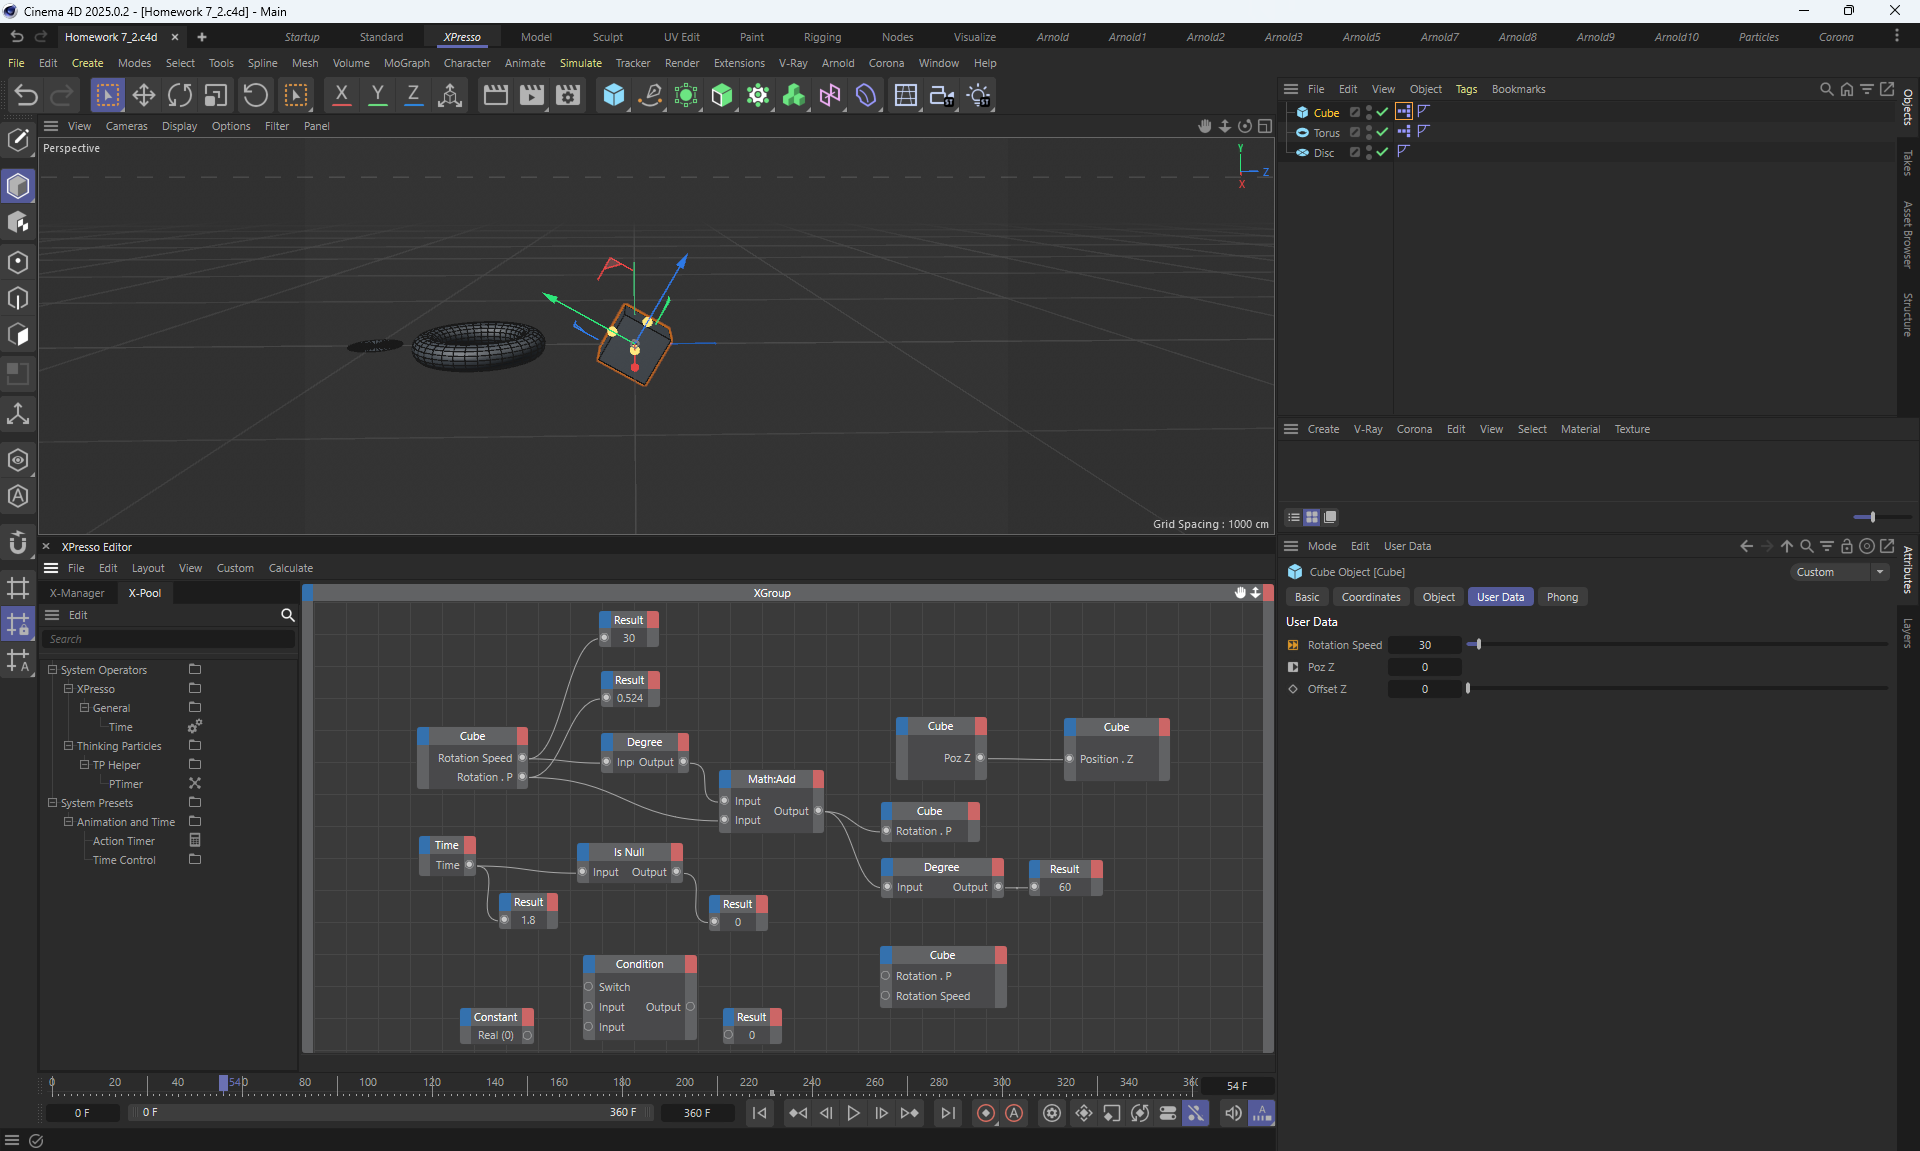Toggle the Autokeying button
Image resolution: width=1920 pixels, height=1151 pixels.
pos(1014,1113)
